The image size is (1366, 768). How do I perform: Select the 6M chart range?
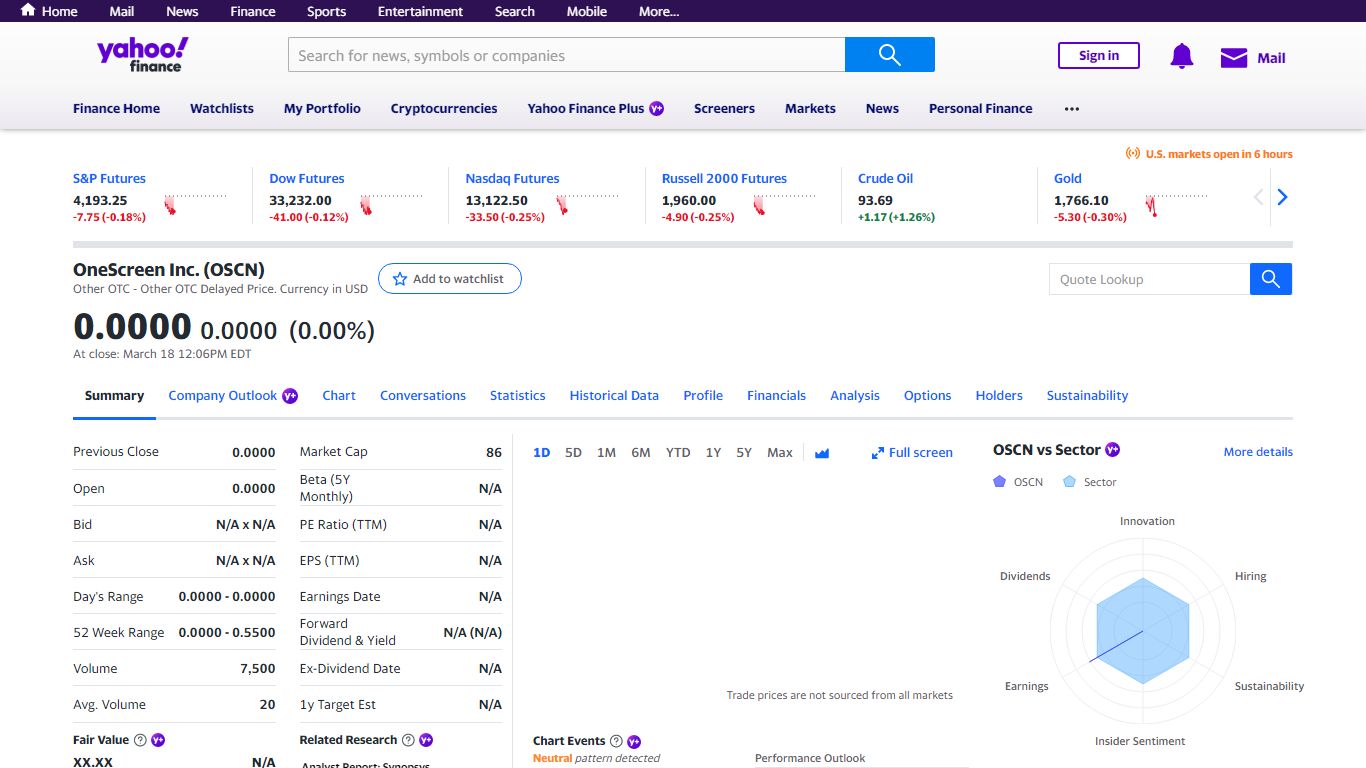[641, 452]
